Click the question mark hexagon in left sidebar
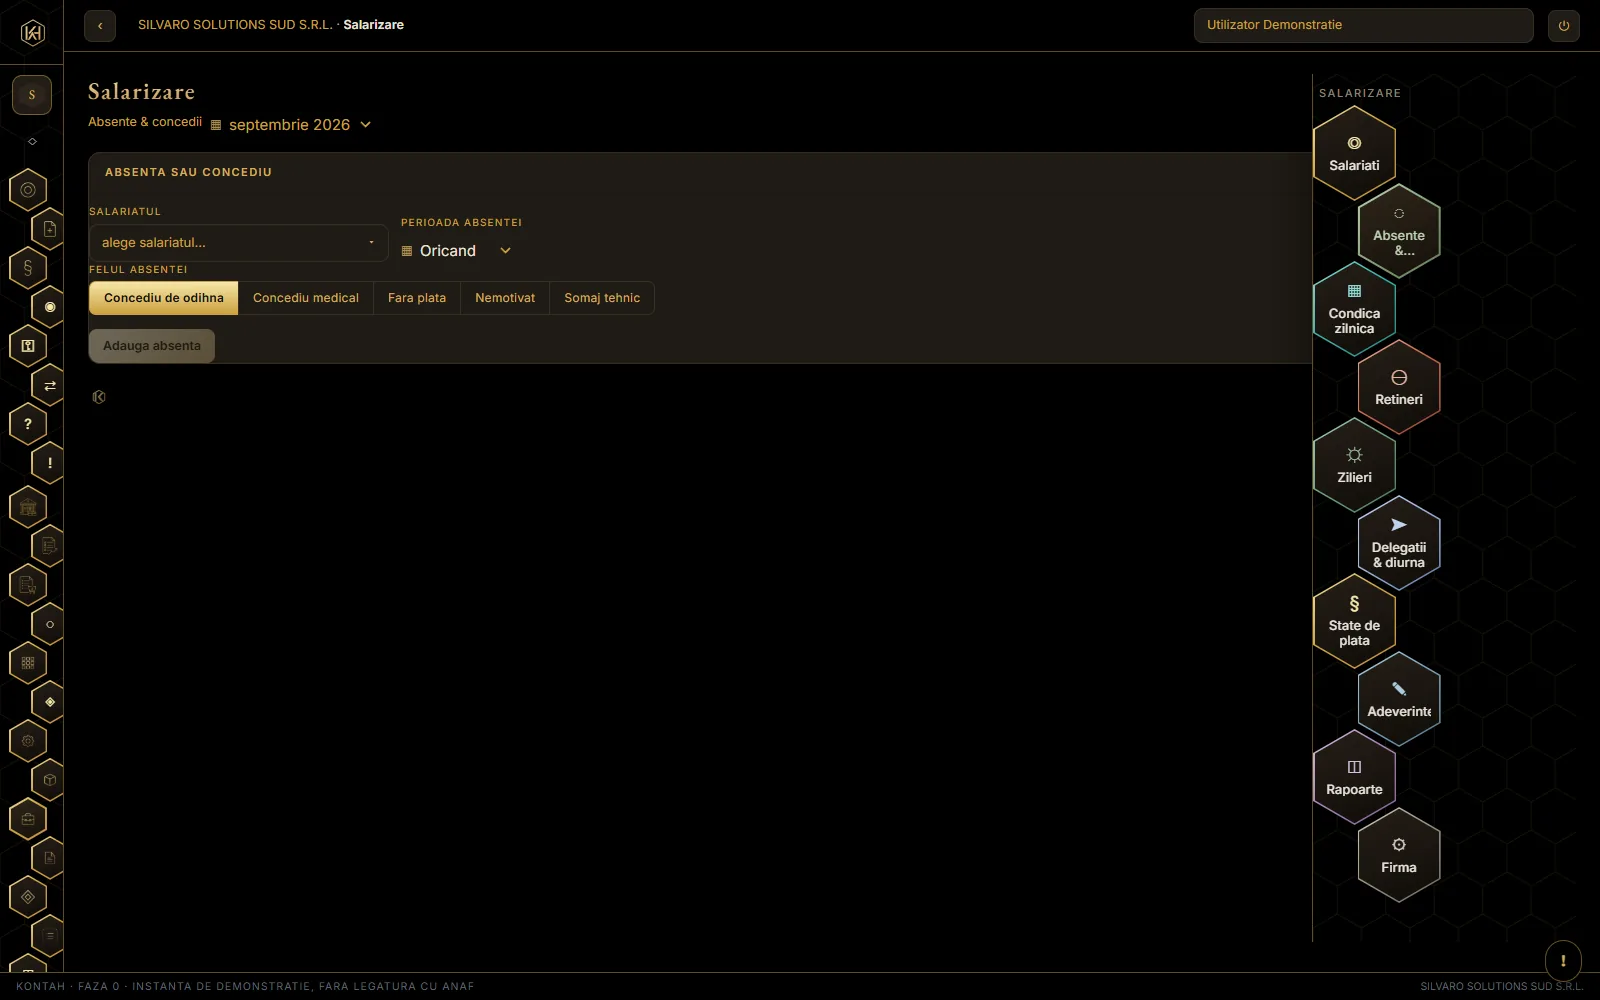Screen dimensions: 1600x1000 pyautogui.click(x=28, y=424)
